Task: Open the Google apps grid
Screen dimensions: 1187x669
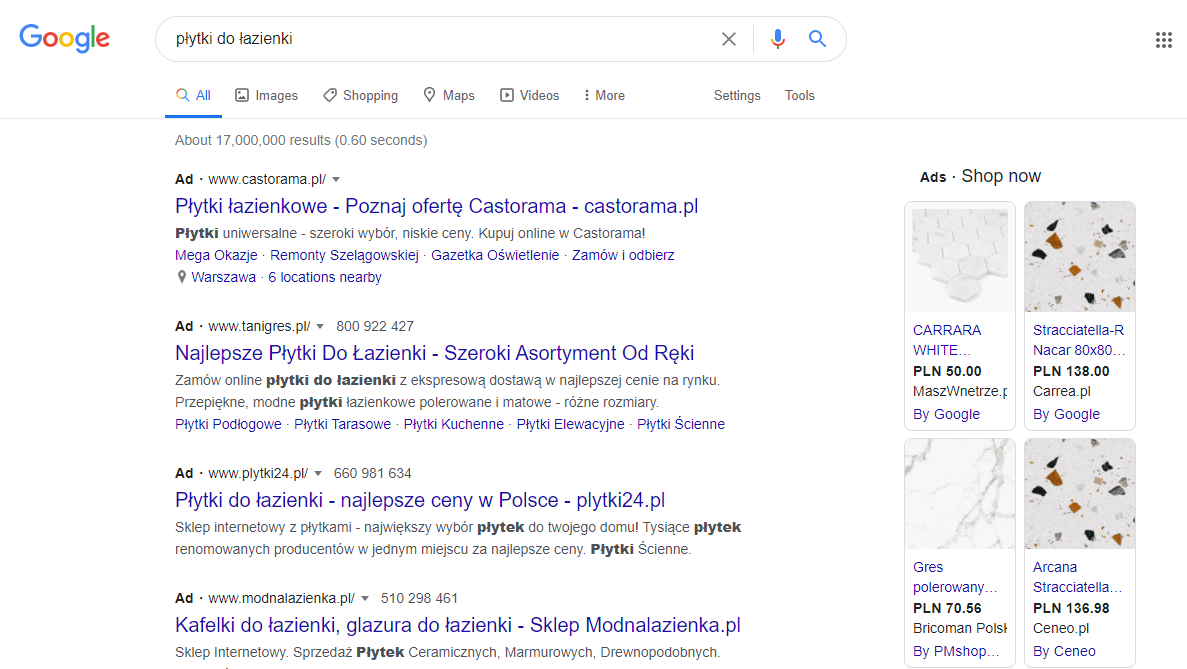Action: (1163, 40)
